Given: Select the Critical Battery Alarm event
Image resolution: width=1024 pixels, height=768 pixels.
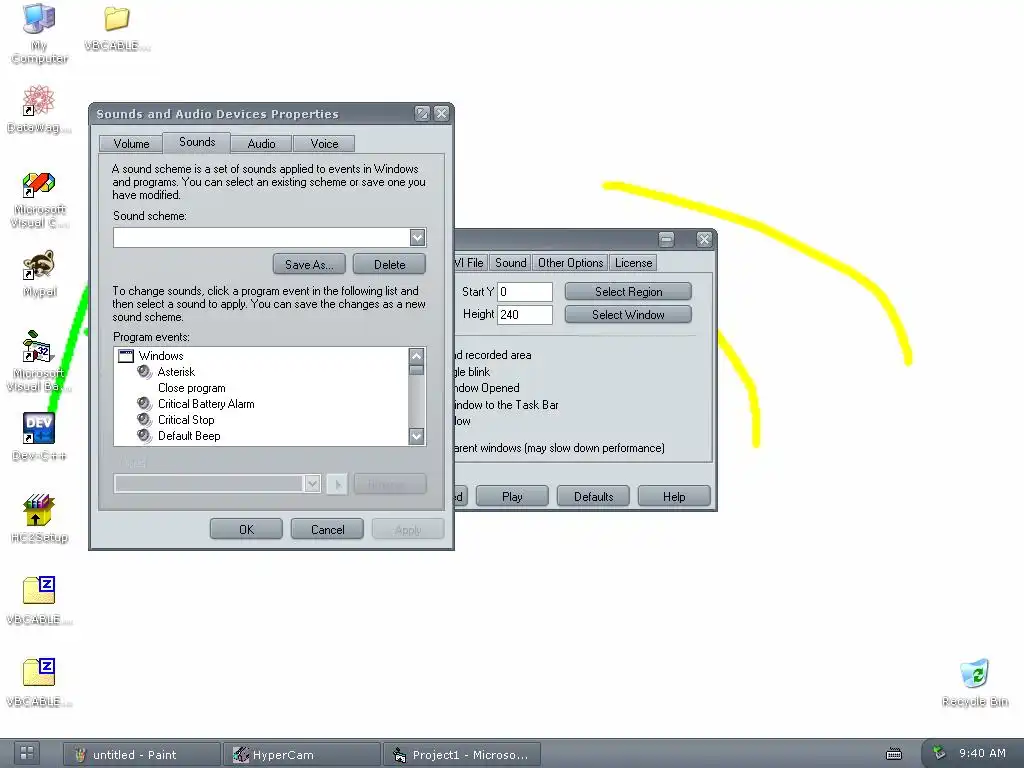Looking at the screenshot, I should click(x=206, y=404).
